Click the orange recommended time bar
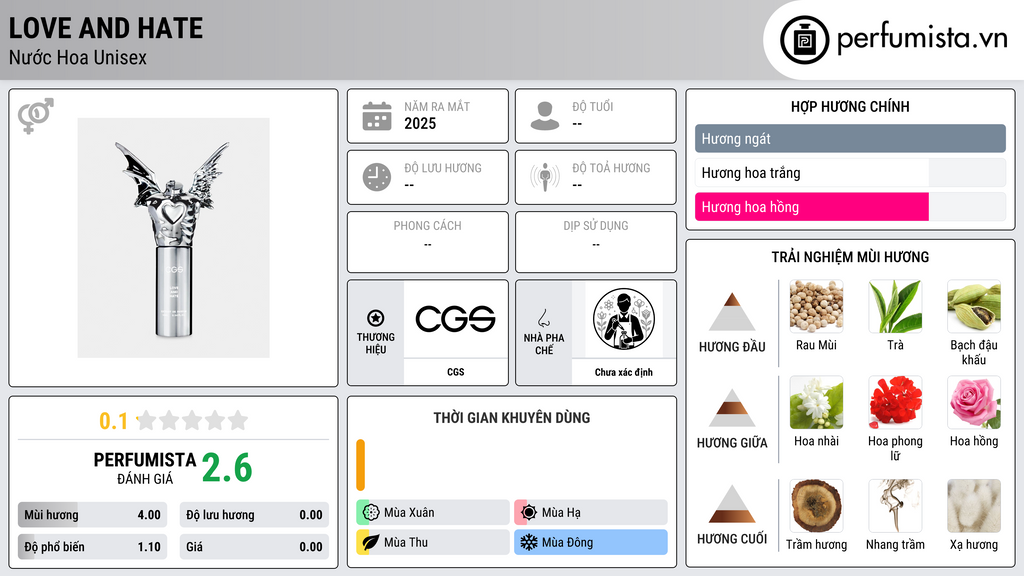1024x576 pixels. 360,465
